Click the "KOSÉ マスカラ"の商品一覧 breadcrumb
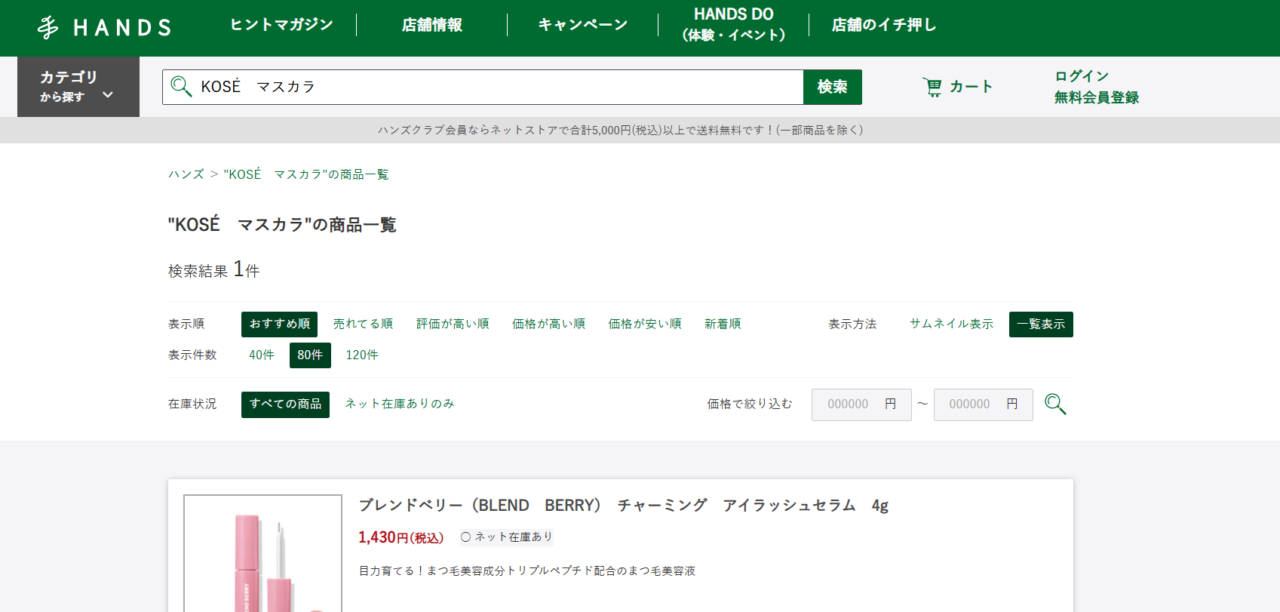This screenshot has height=612, width=1280. point(306,174)
